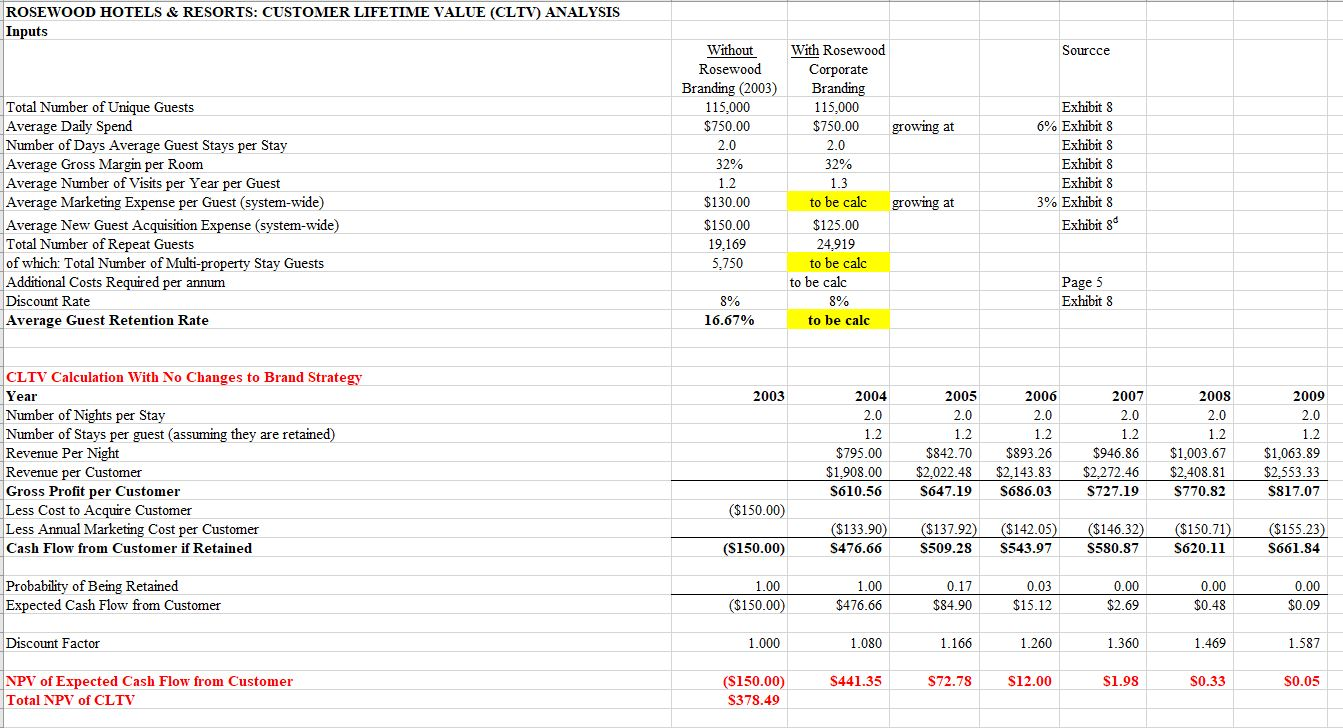The height and width of the screenshot is (728, 1343).
Task: Select 'CLTV Calculation With No Changes to Brand Strategy' heading
Action: coord(184,377)
